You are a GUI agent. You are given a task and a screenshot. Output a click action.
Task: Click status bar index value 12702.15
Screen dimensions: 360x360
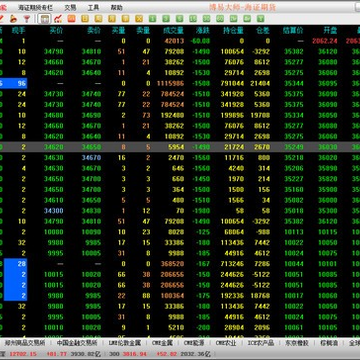pyautogui.click(x=23, y=354)
